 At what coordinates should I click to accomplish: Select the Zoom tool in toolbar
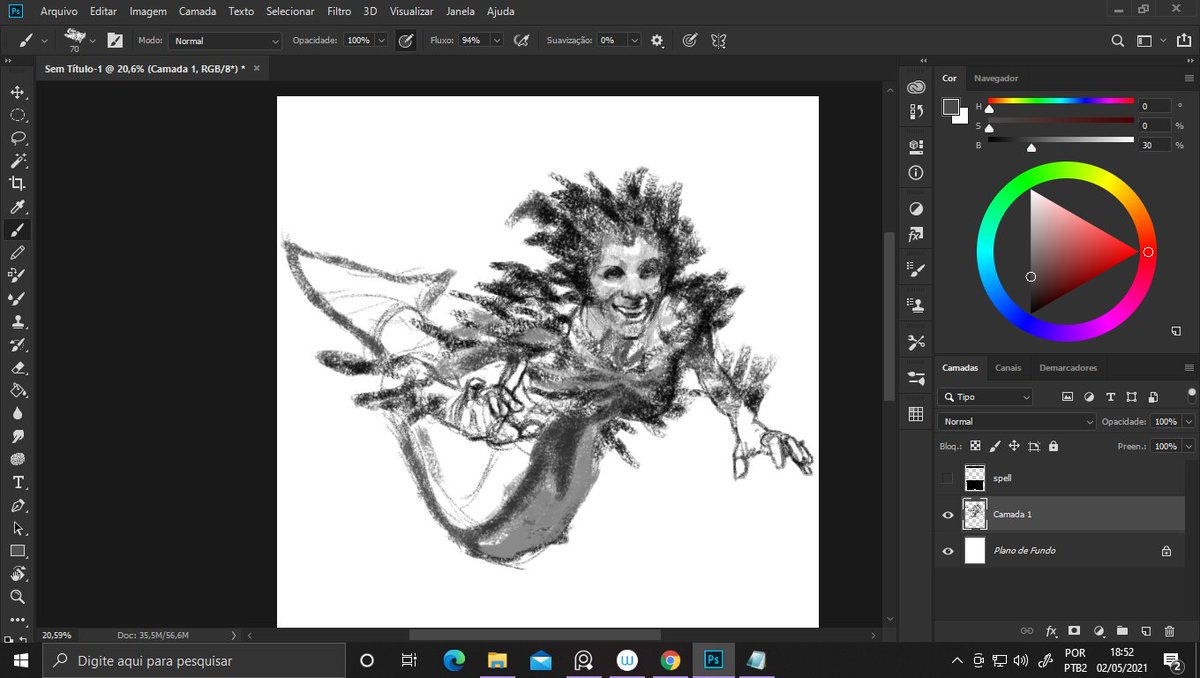click(18, 597)
